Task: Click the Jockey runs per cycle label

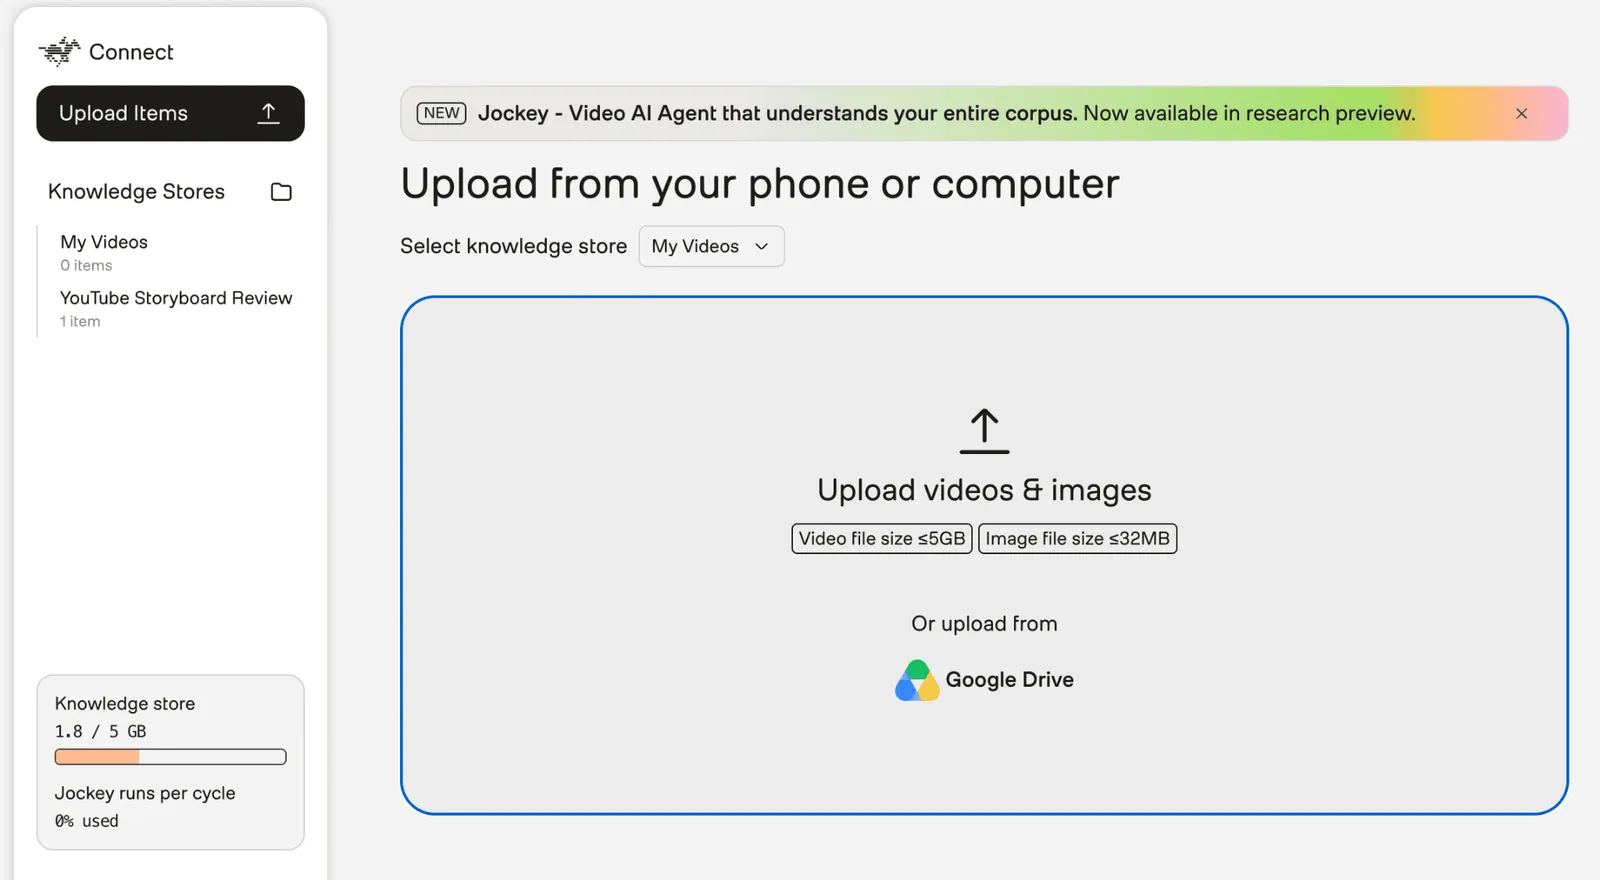Action: (x=145, y=793)
